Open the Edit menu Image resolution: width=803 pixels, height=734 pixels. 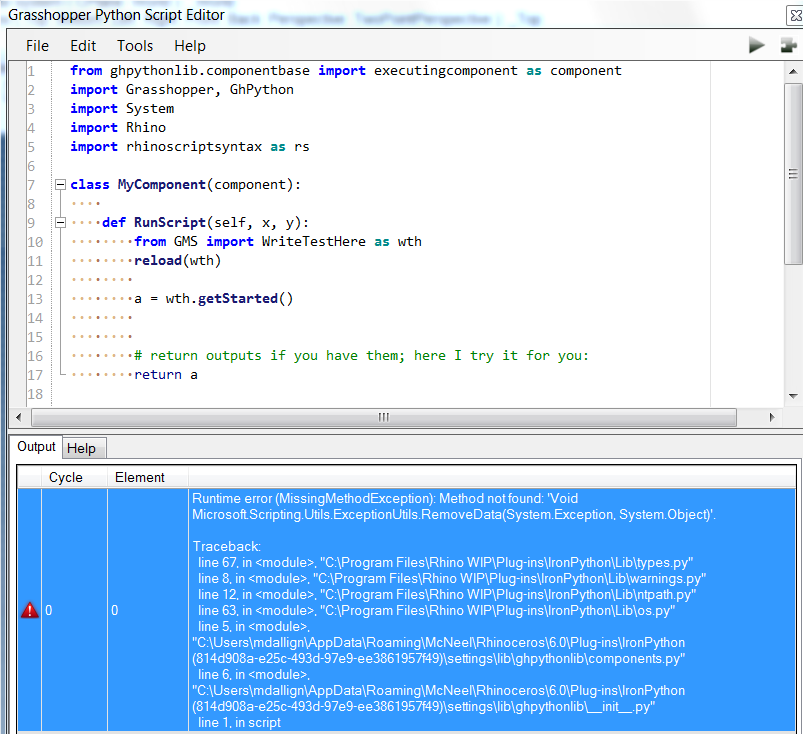[83, 45]
